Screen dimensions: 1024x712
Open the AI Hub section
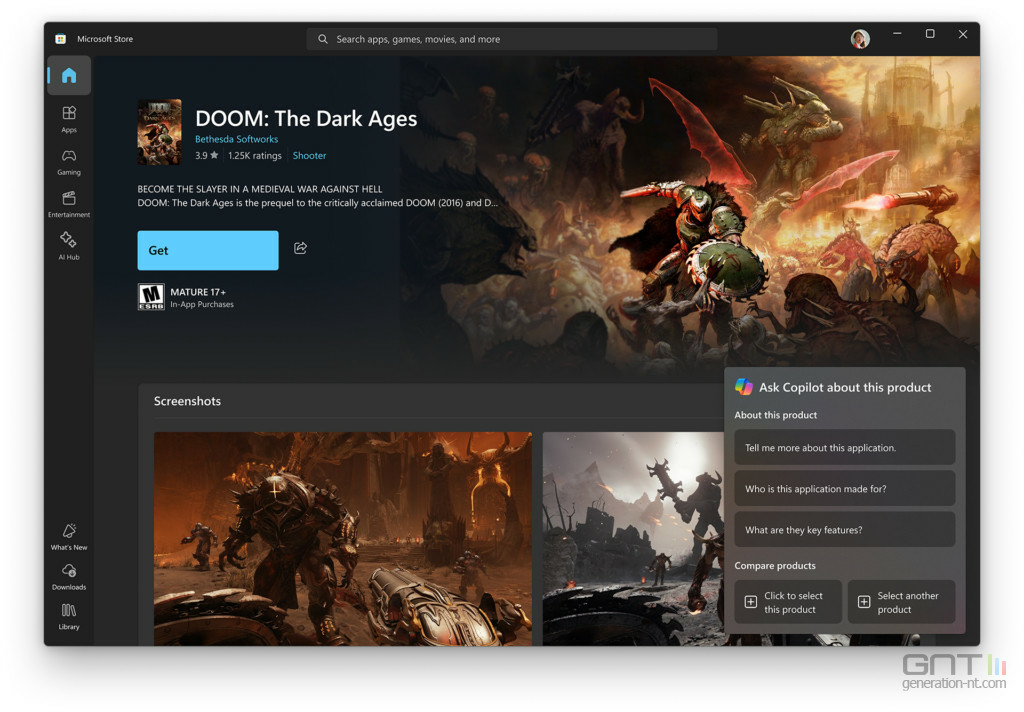coord(69,246)
